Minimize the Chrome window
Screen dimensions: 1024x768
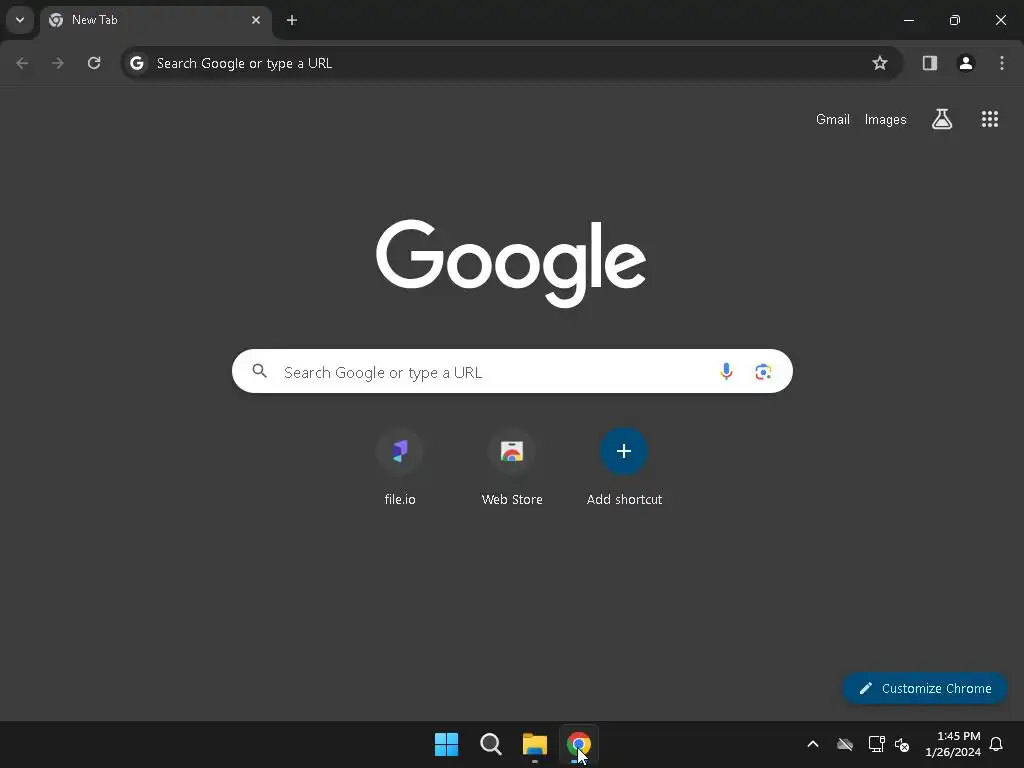click(x=908, y=20)
